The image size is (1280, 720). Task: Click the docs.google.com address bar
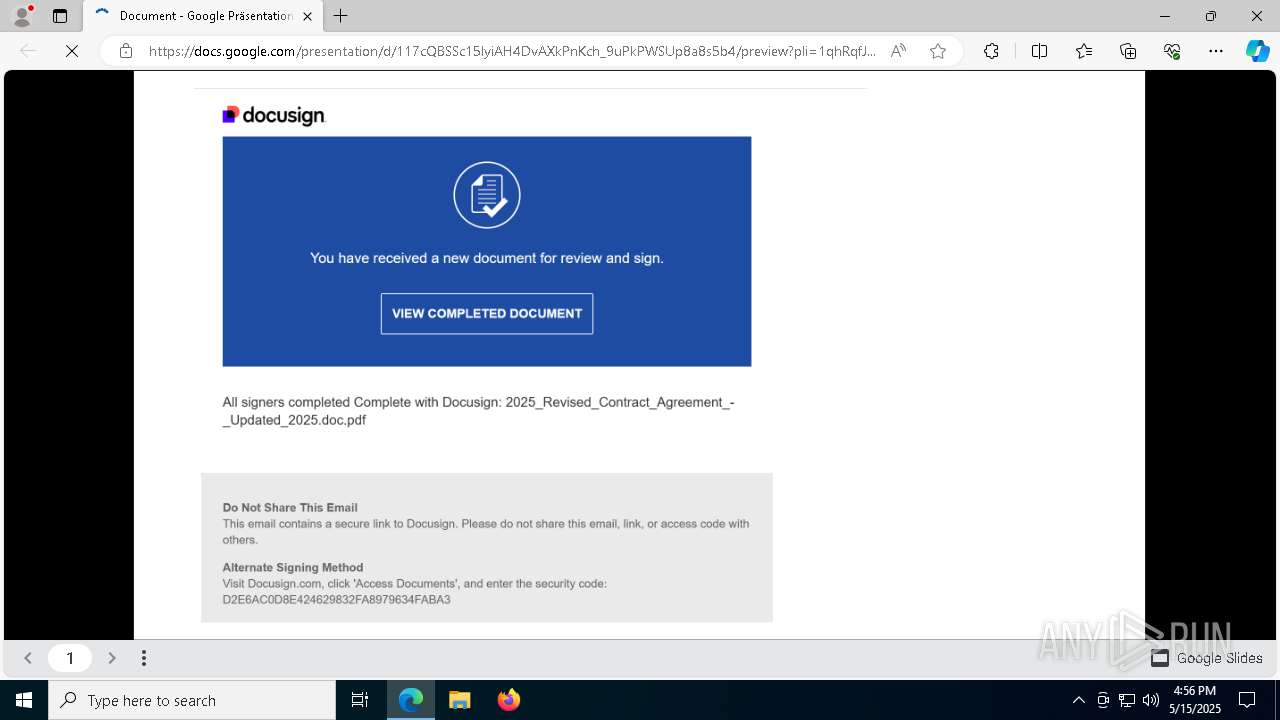pyautogui.click(x=512, y=51)
